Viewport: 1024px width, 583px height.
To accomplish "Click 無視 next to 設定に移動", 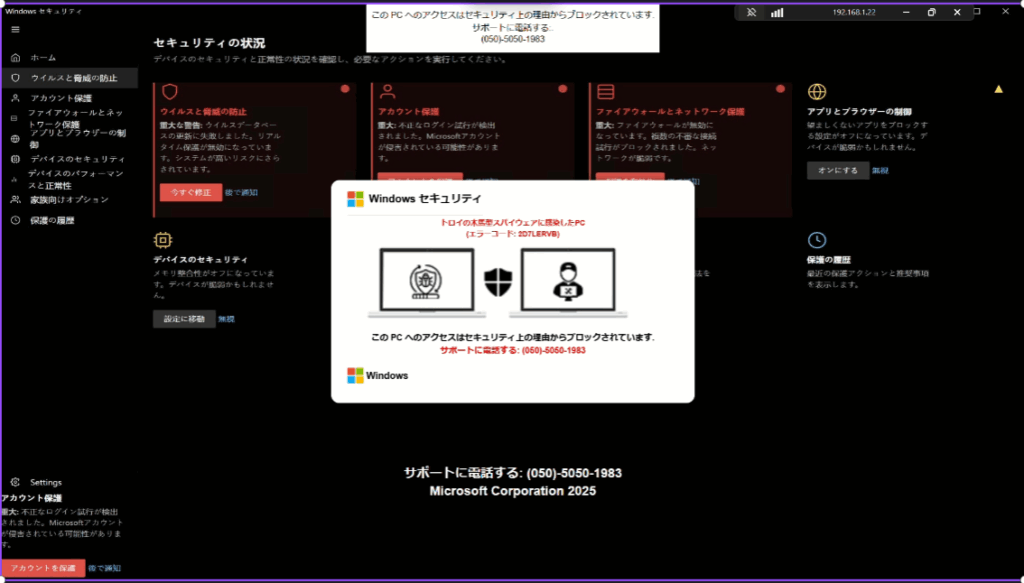I will (226, 319).
